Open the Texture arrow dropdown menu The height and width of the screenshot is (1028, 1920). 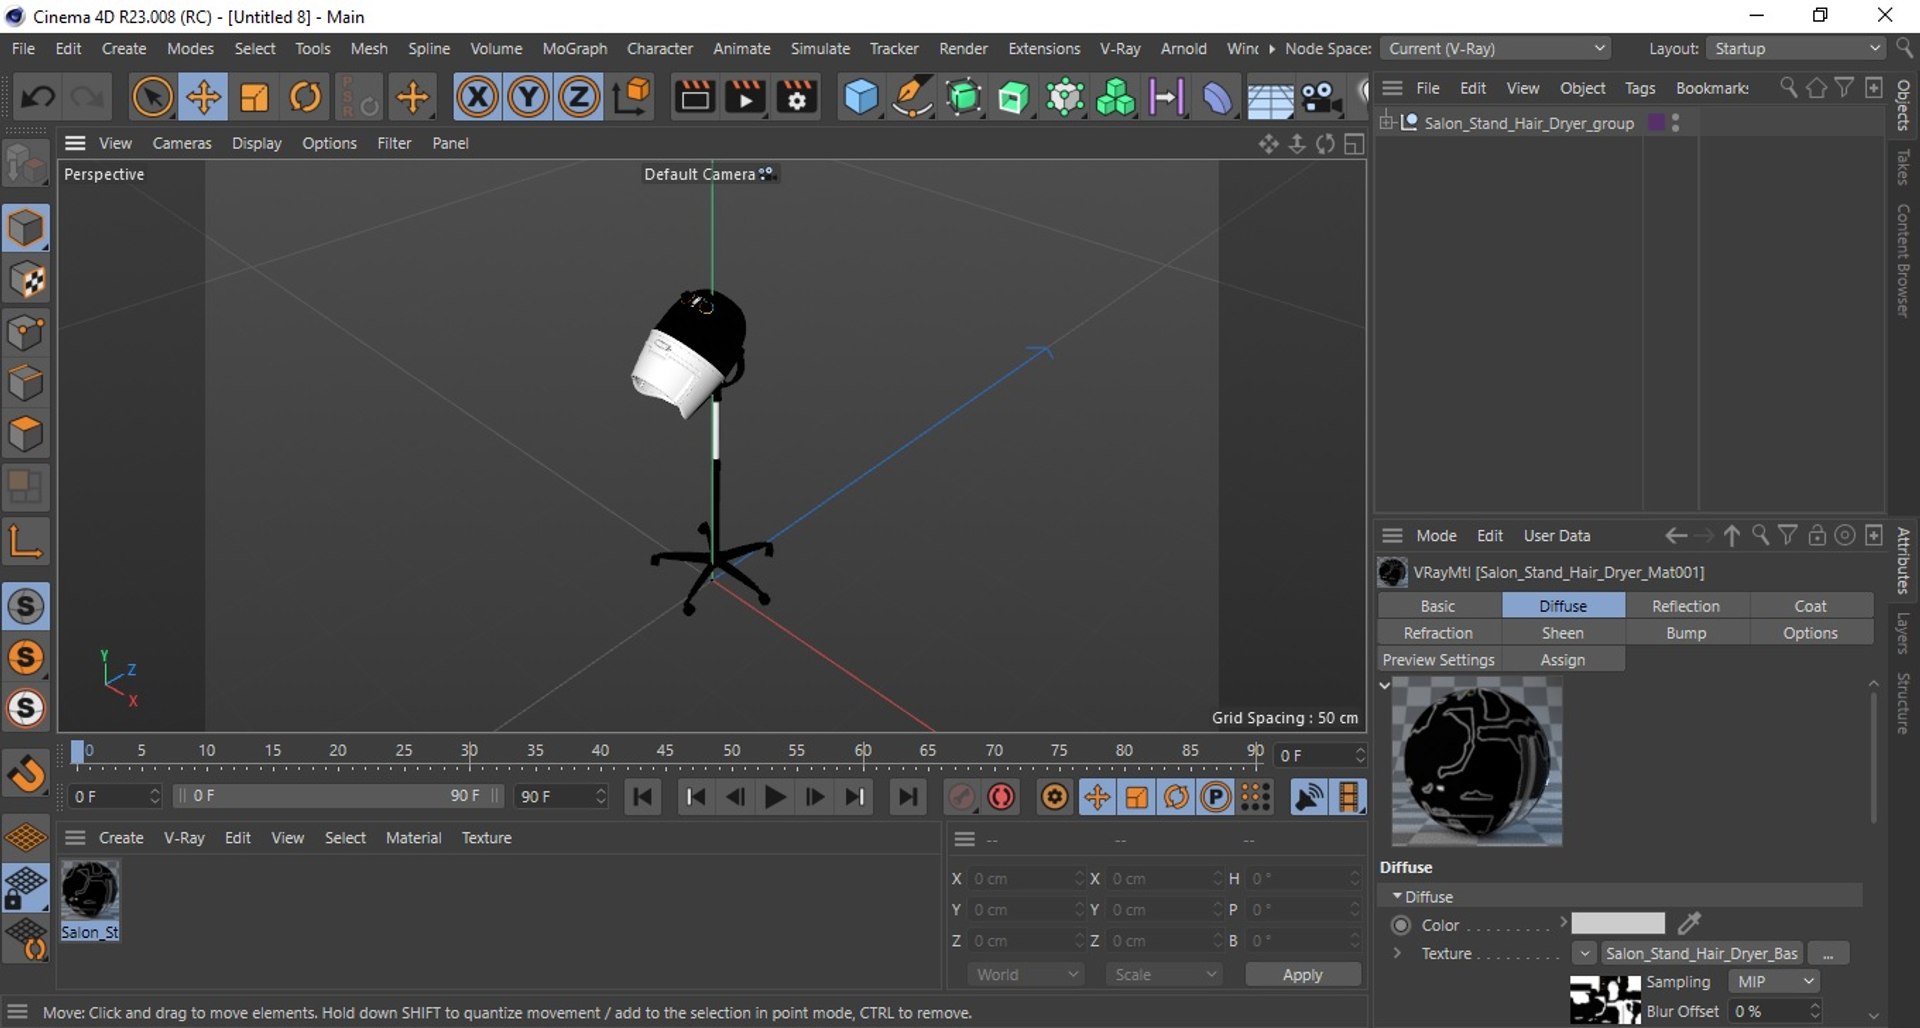1584,954
